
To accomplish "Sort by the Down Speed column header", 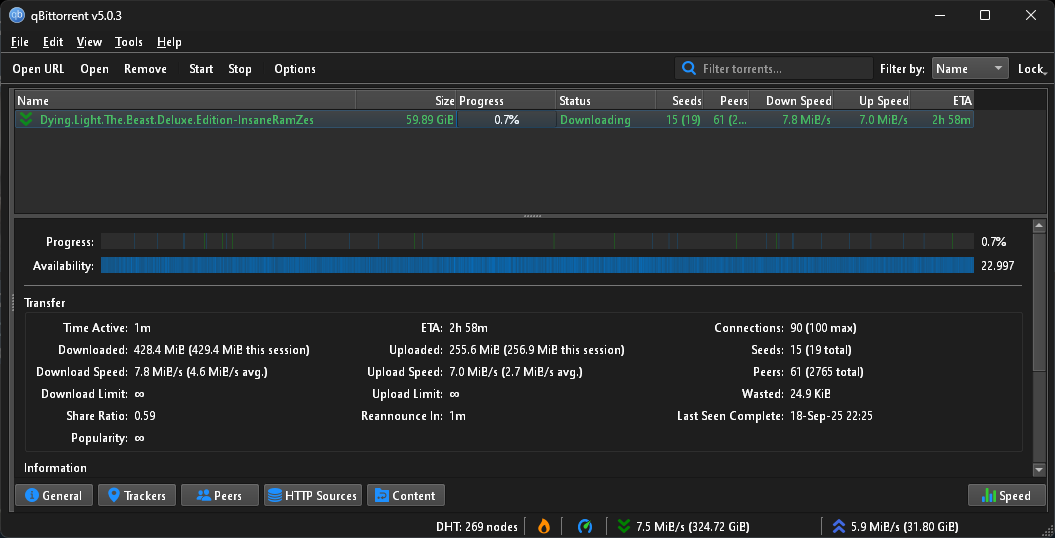I will click(x=791, y=101).
